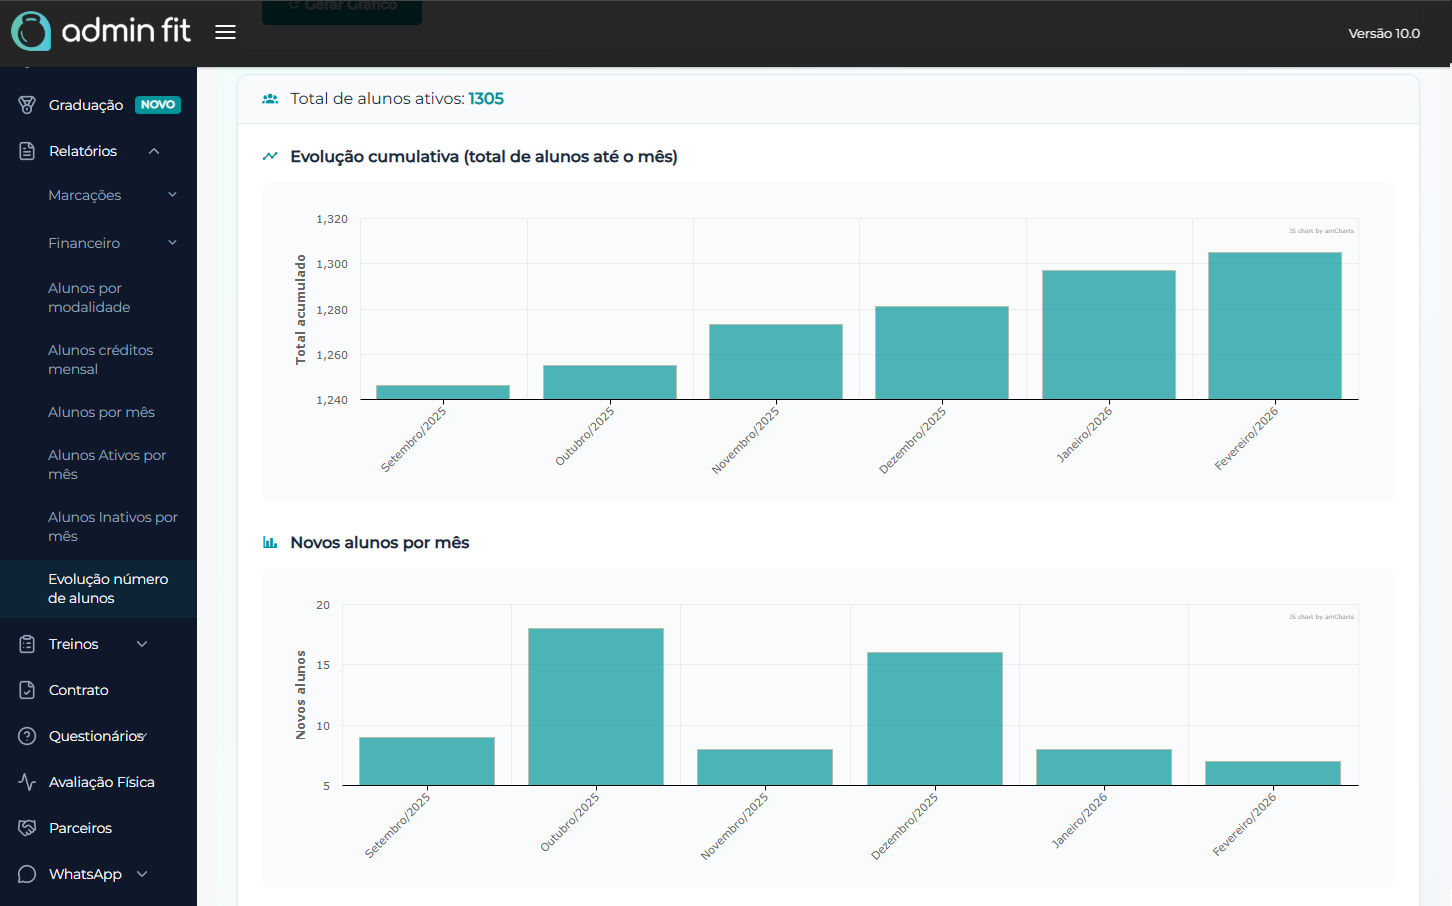
Task: Expand the Financeiro submenu
Action: [x=172, y=243]
